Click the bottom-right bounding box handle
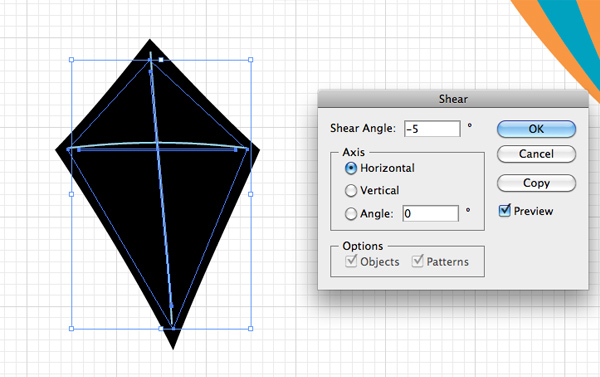The height and width of the screenshot is (377, 600). tap(251, 328)
